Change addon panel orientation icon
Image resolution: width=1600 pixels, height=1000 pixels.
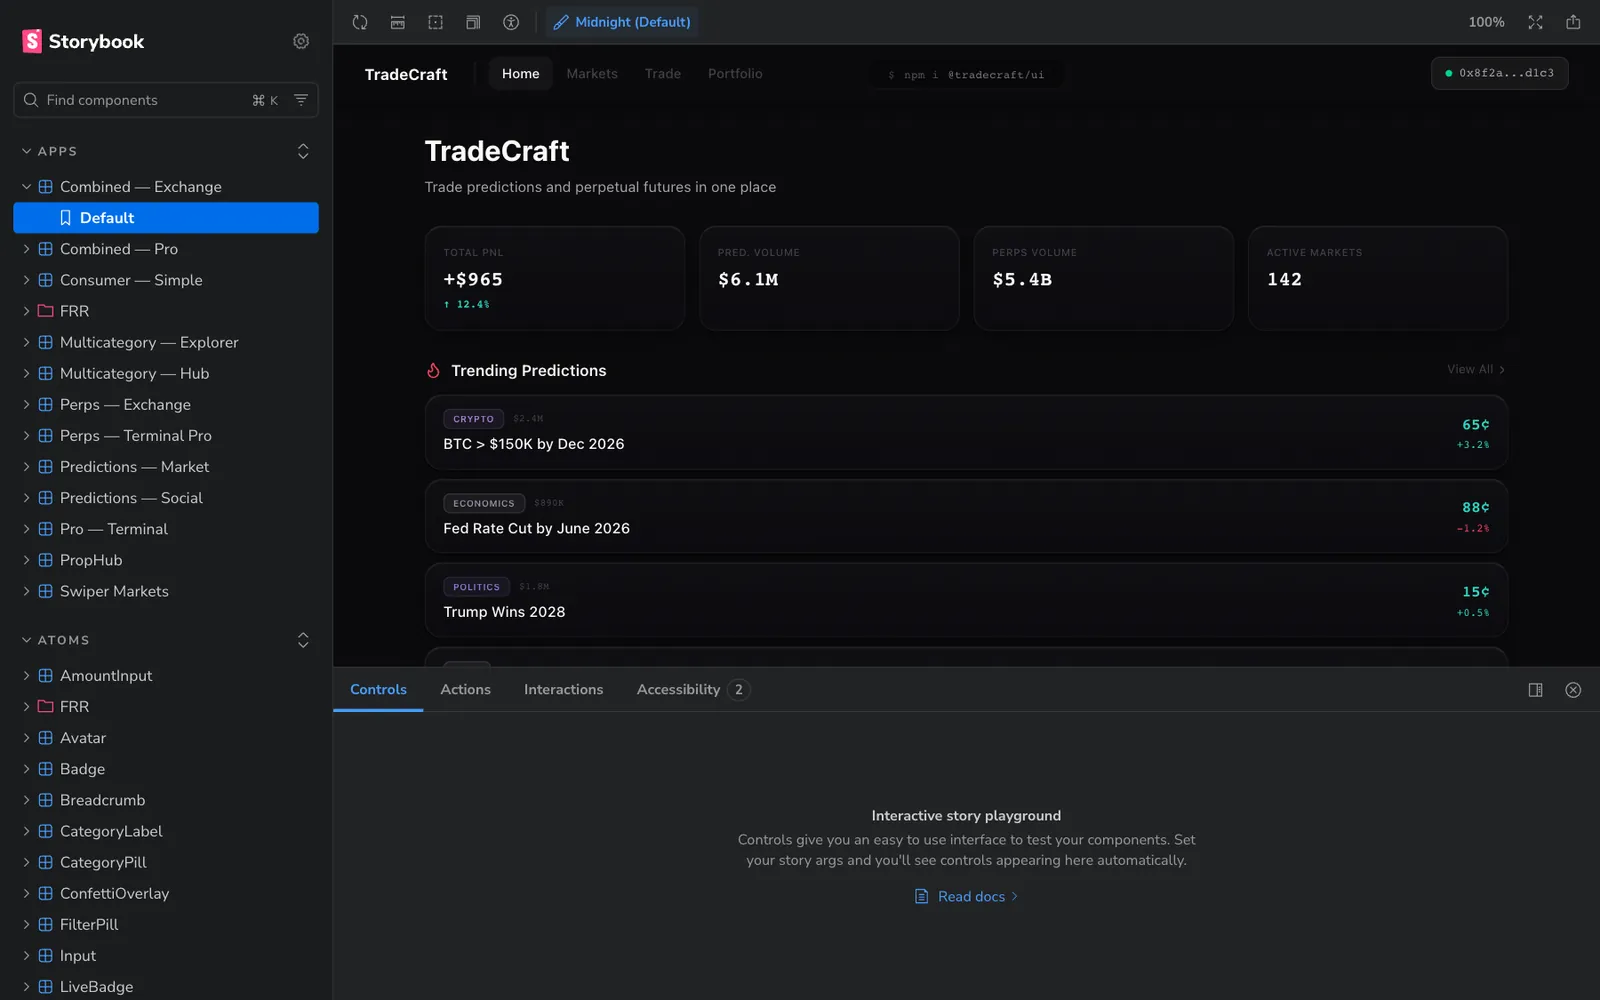click(x=1535, y=690)
